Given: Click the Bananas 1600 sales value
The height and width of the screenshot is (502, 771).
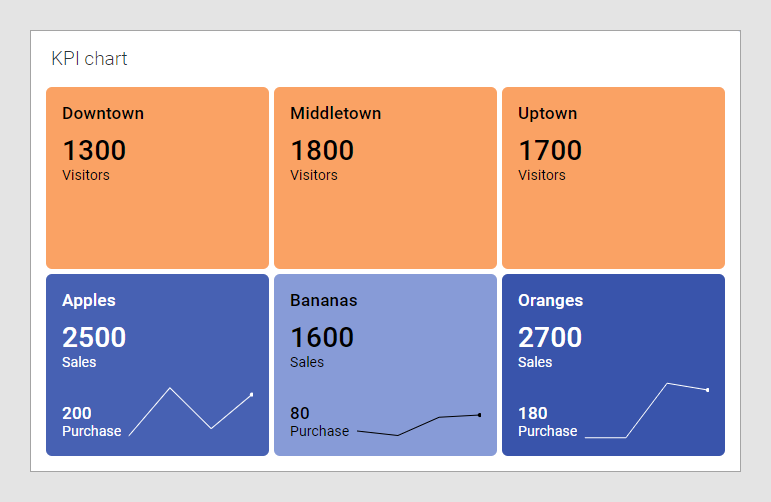Looking at the screenshot, I should pos(322,337).
